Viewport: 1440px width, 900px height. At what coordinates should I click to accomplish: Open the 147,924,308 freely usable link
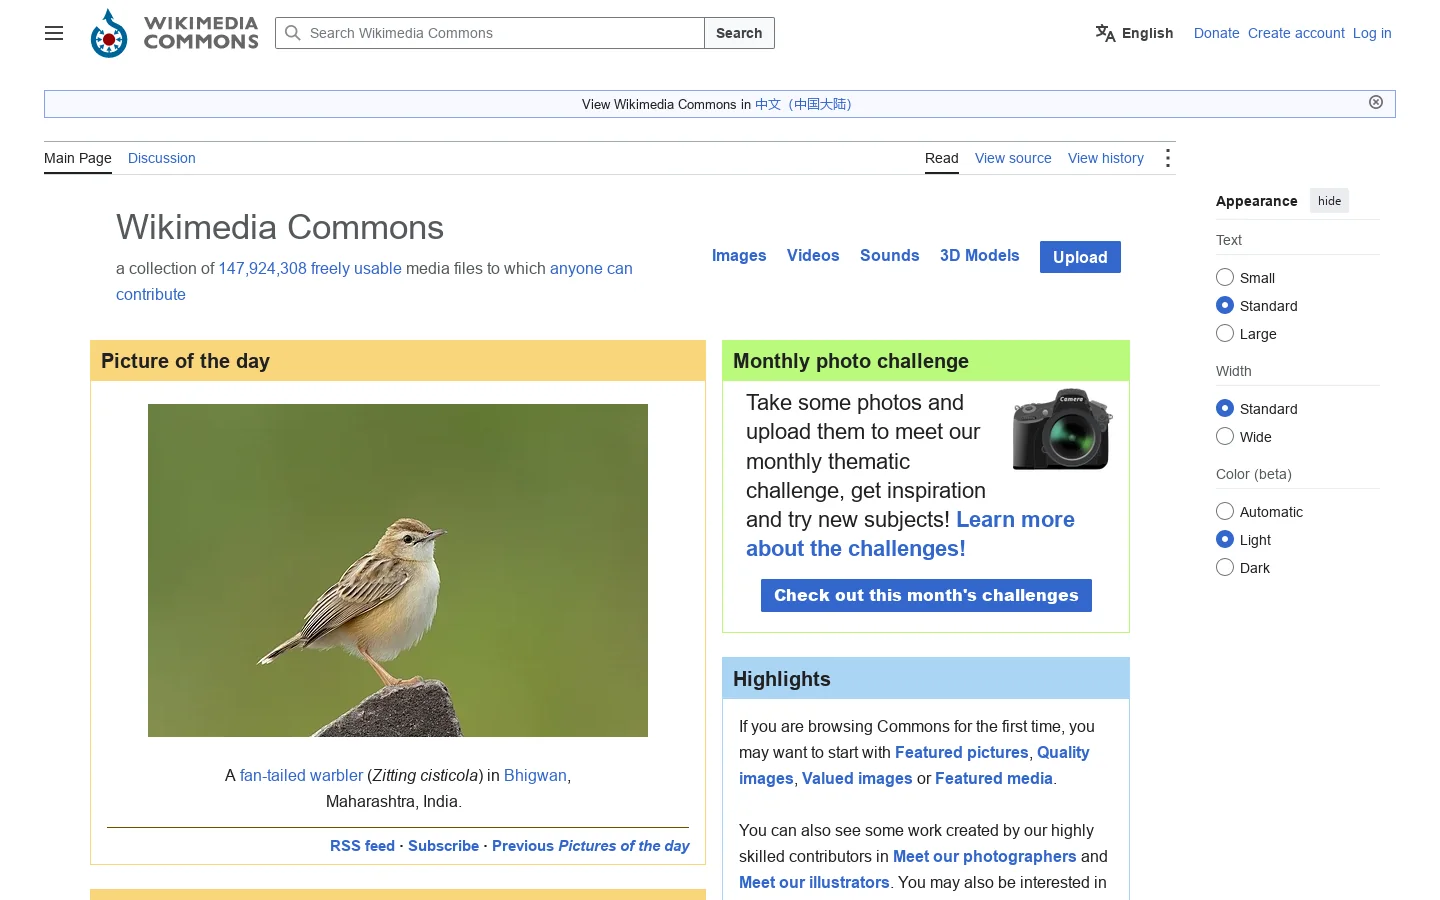point(310,268)
